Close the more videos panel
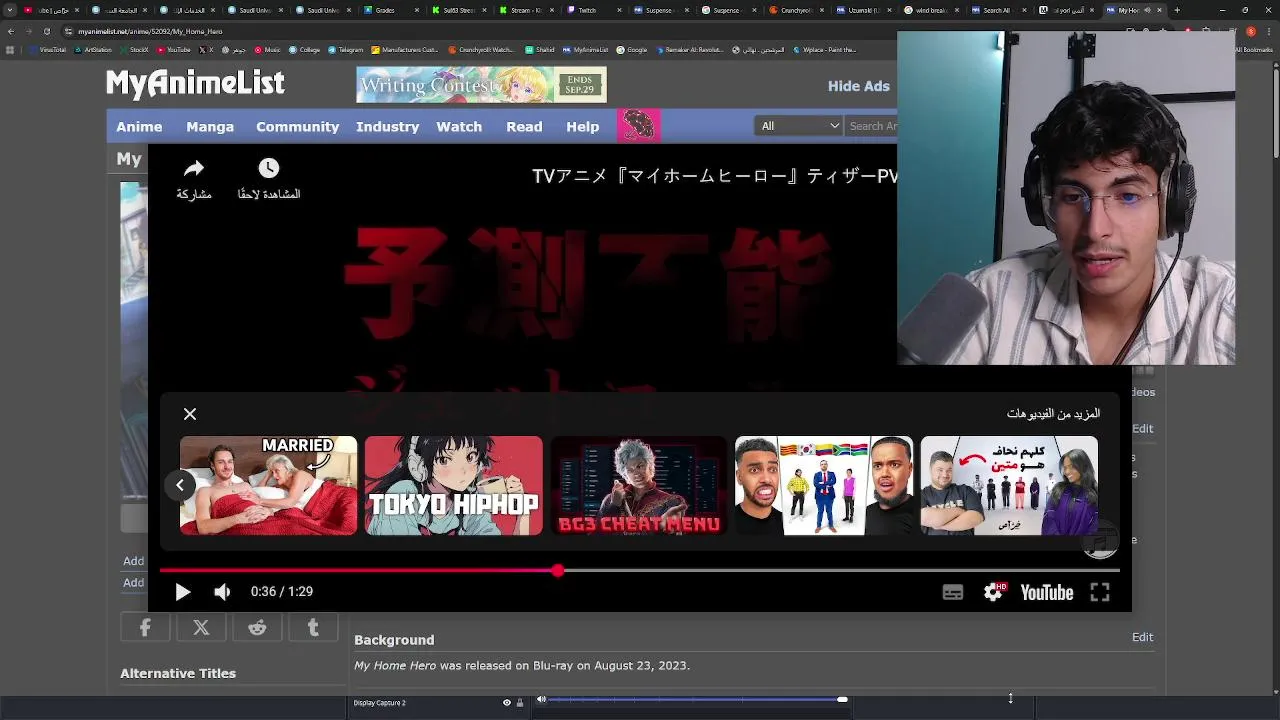Screen dimensions: 1280x720 (x=190, y=414)
